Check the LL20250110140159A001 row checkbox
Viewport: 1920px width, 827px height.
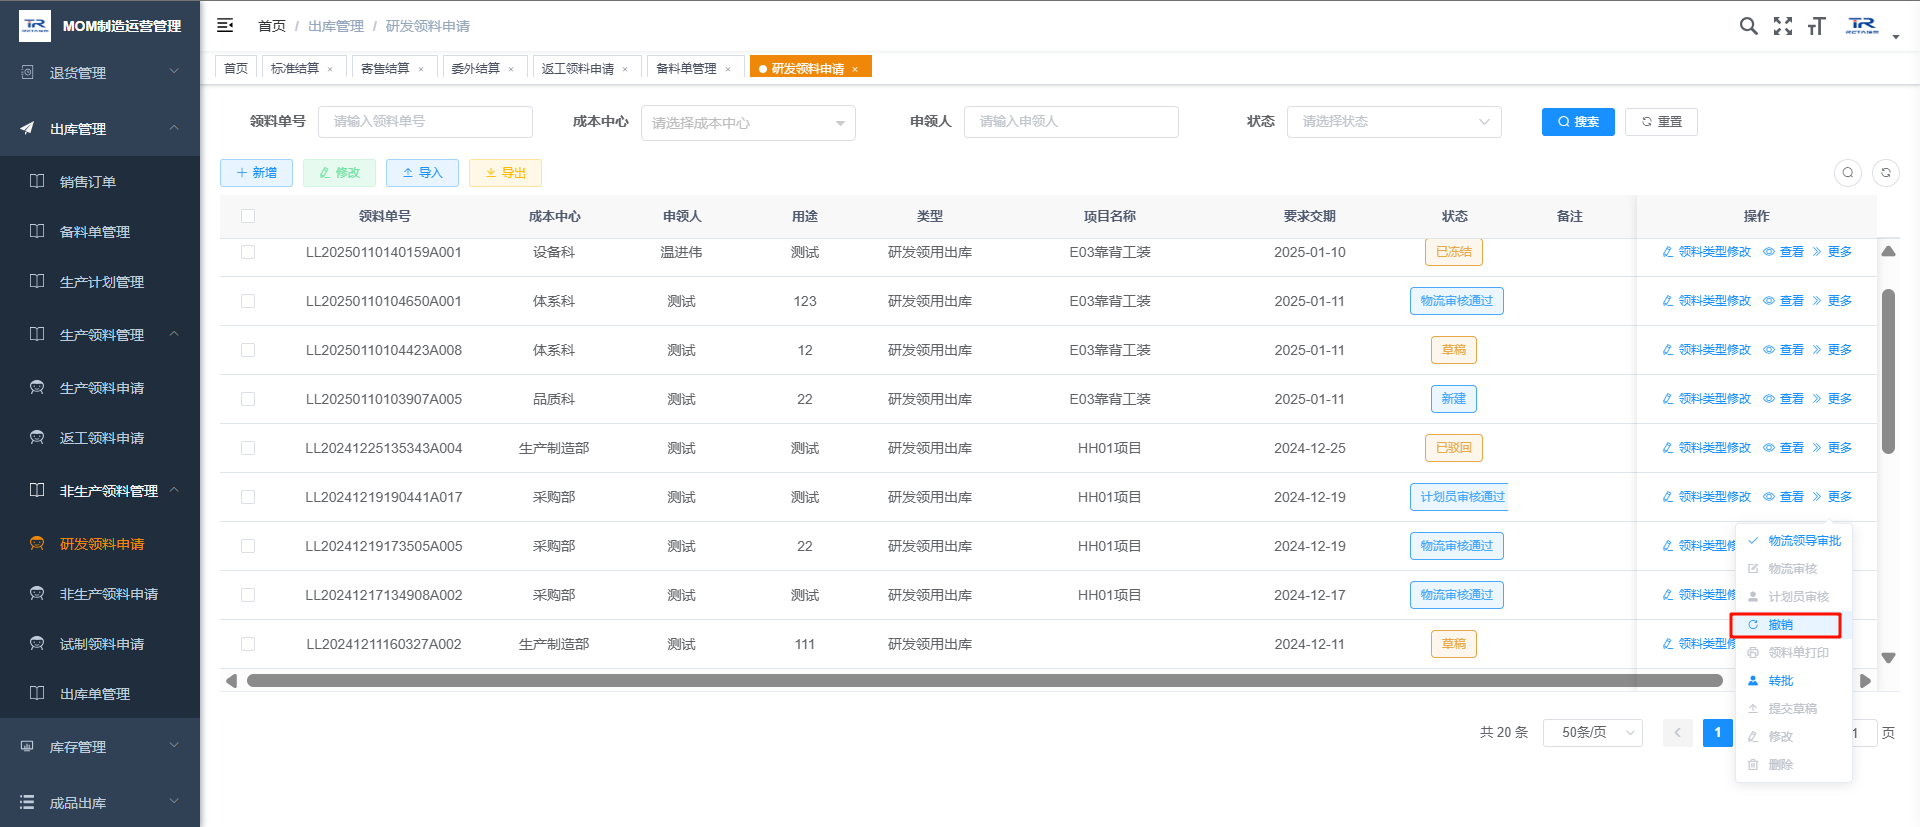248,252
